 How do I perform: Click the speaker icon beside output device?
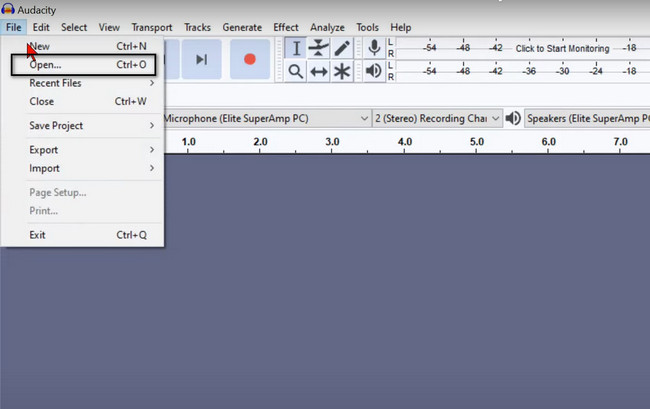pyautogui.click(x=513, y=119)
